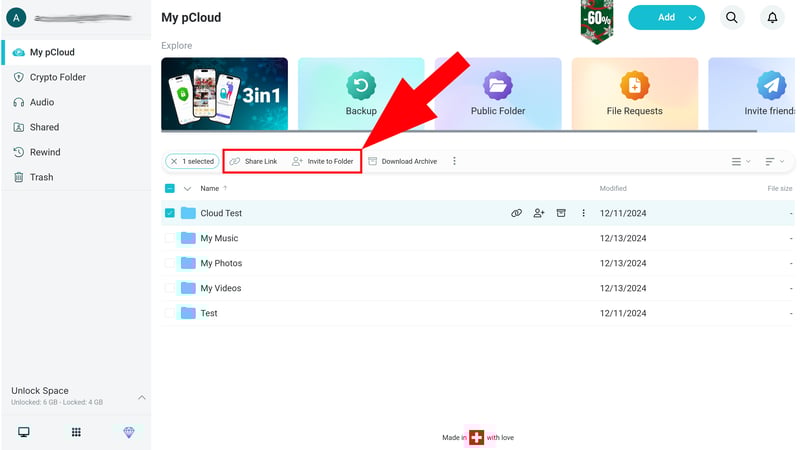The height and width of the screenshot is (450, 800).
Task: Click Share Link in toolbar
Action: (x=254, y=161)
